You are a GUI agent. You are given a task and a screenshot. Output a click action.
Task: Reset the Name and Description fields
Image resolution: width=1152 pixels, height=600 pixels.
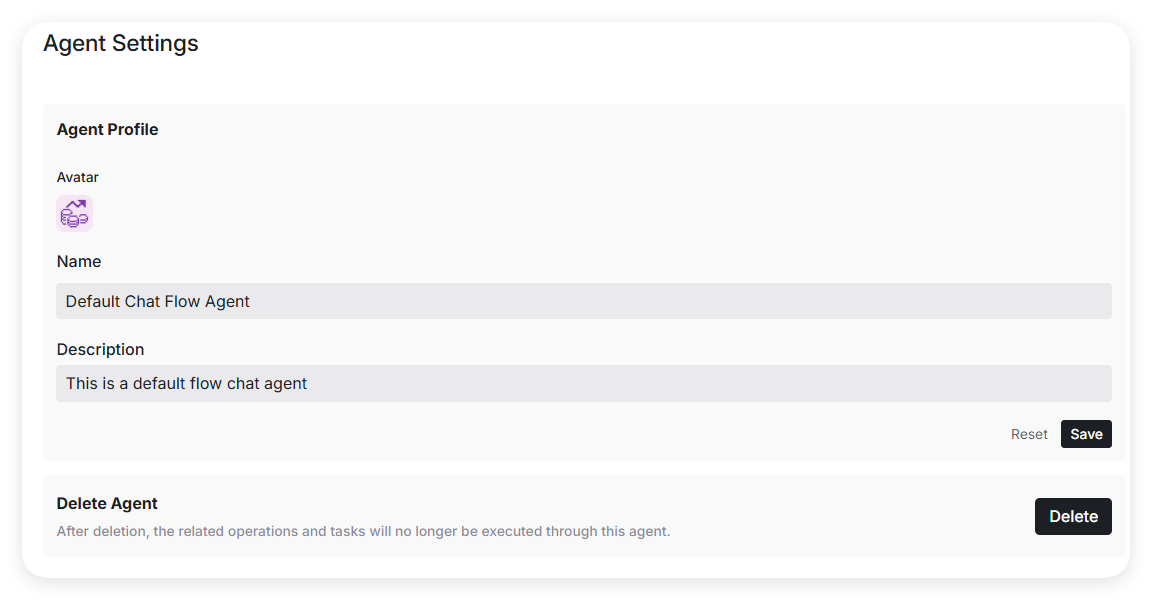coord(1029,434)
